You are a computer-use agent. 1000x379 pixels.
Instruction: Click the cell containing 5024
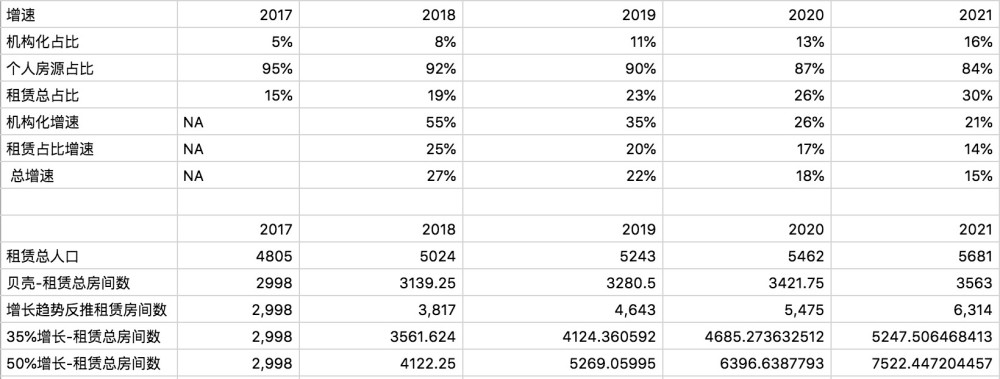pos(381,256)
